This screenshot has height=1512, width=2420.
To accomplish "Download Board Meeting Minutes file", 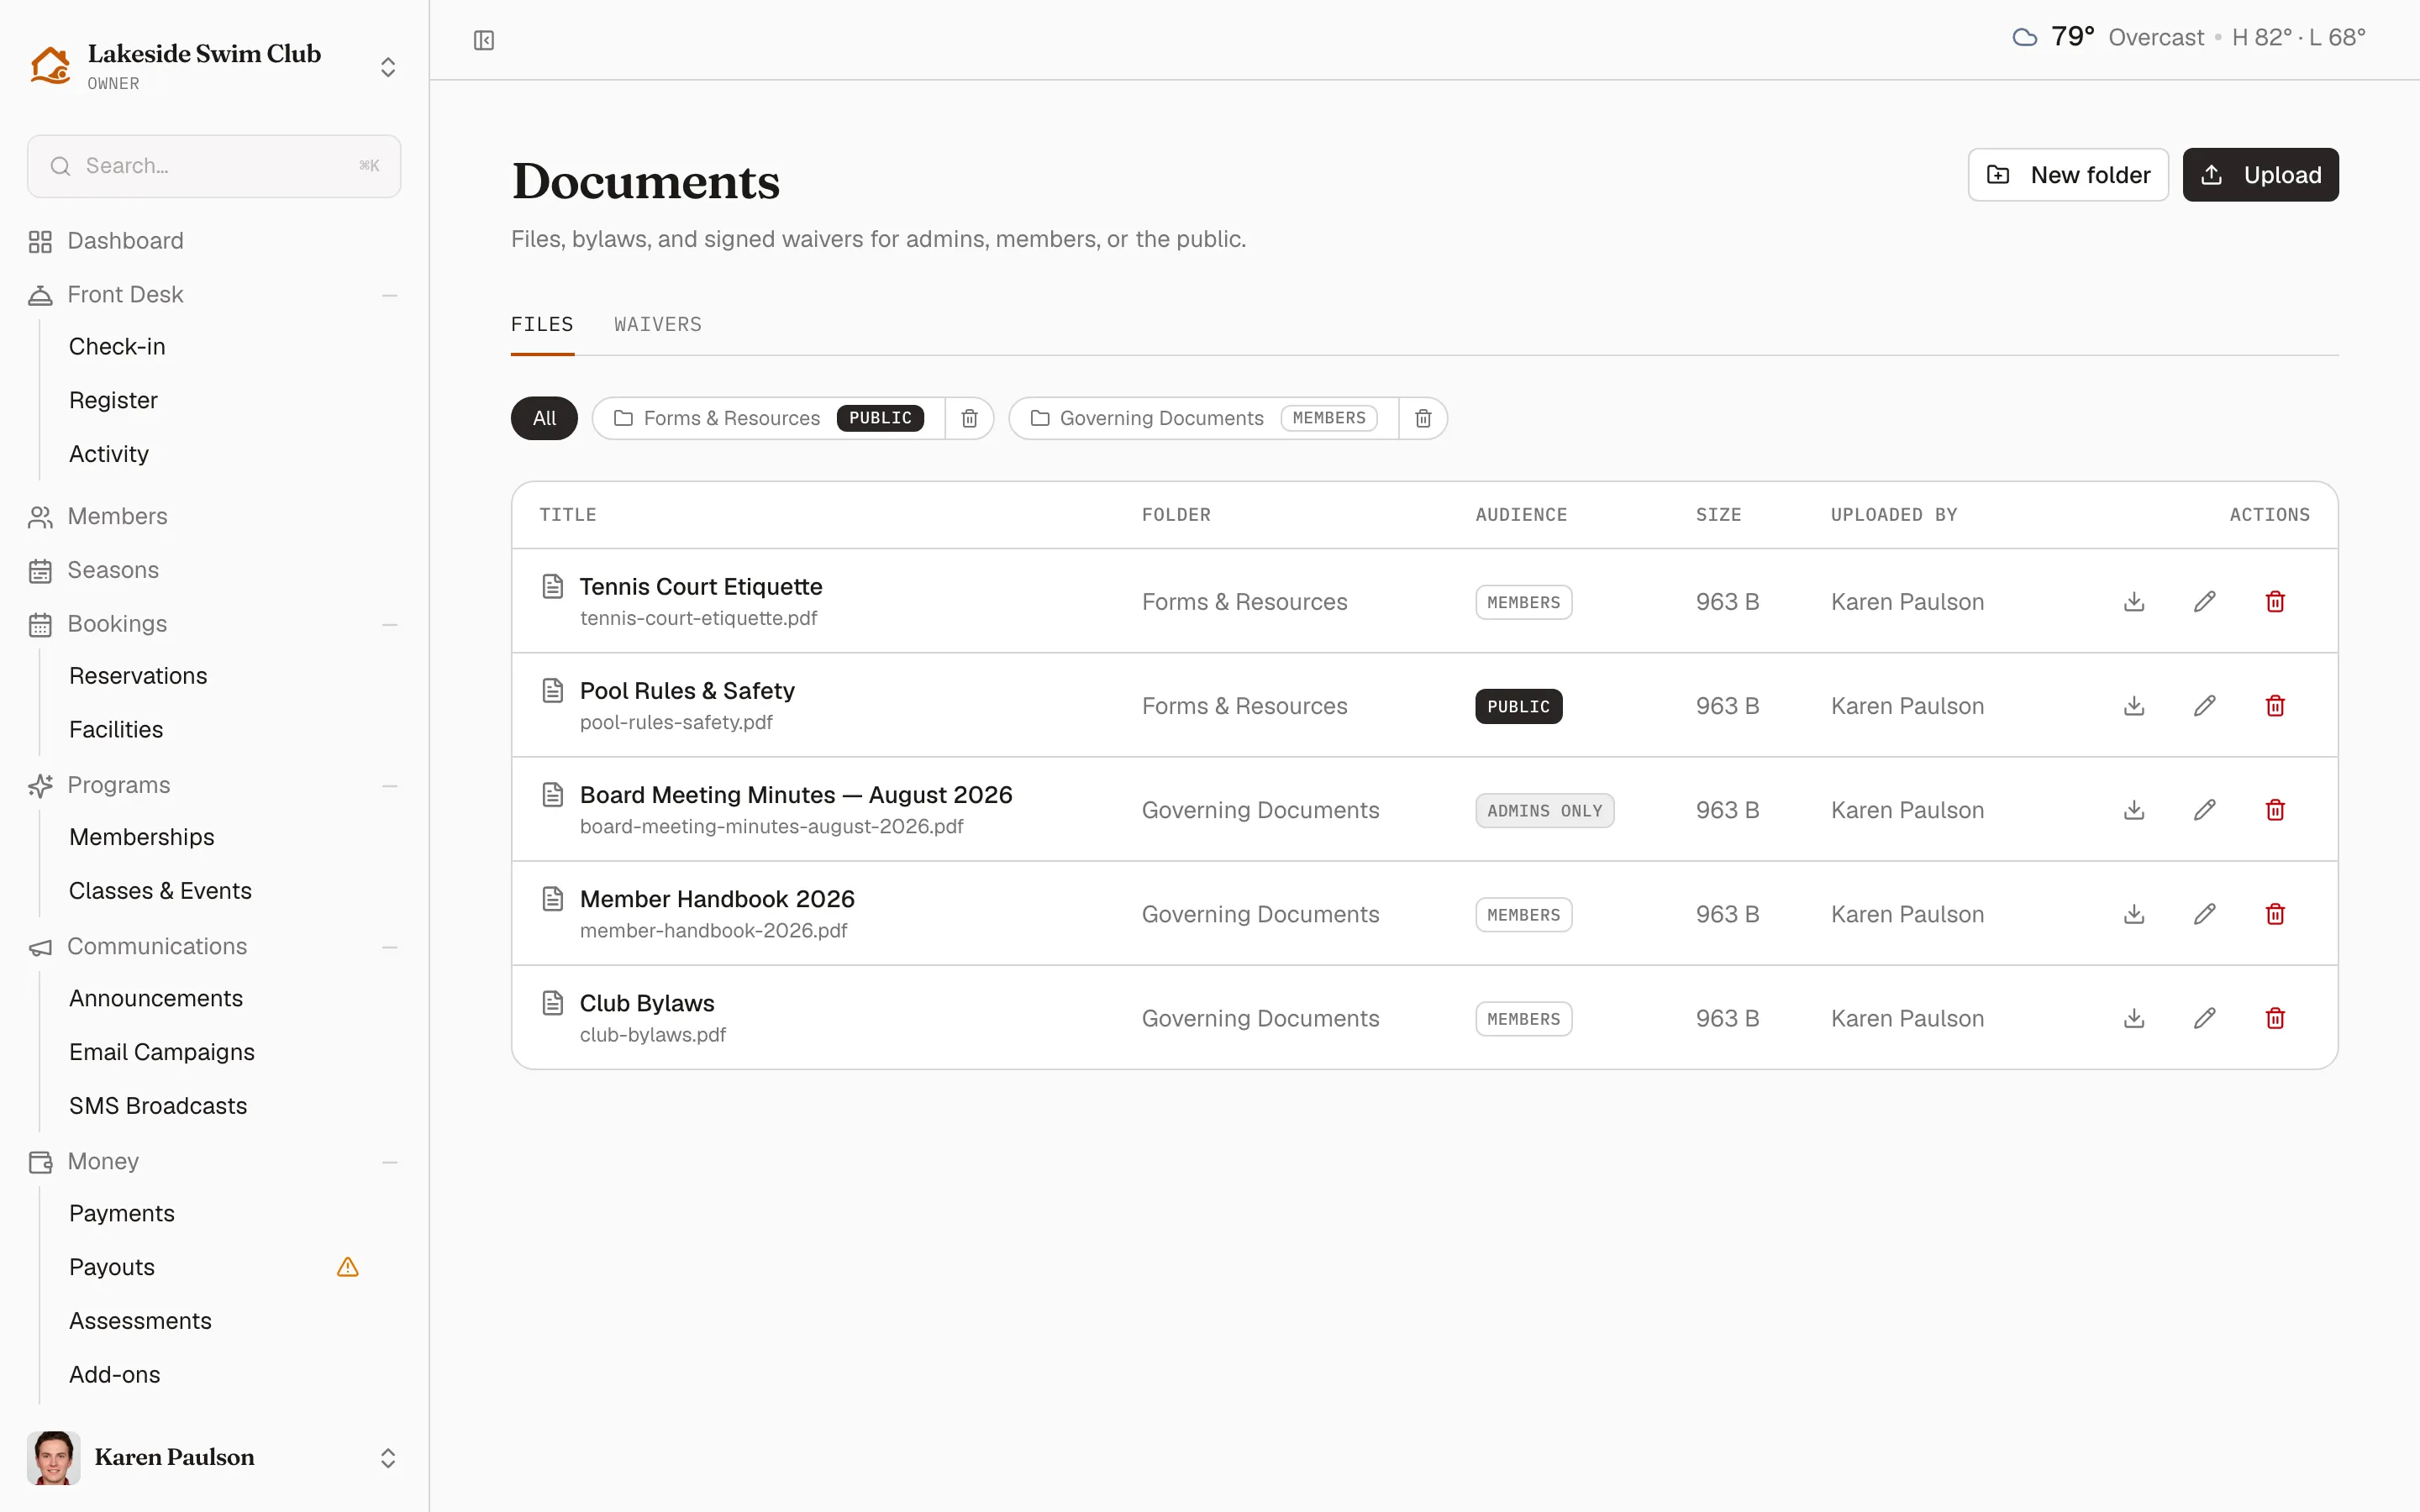I will [2134, 810].
